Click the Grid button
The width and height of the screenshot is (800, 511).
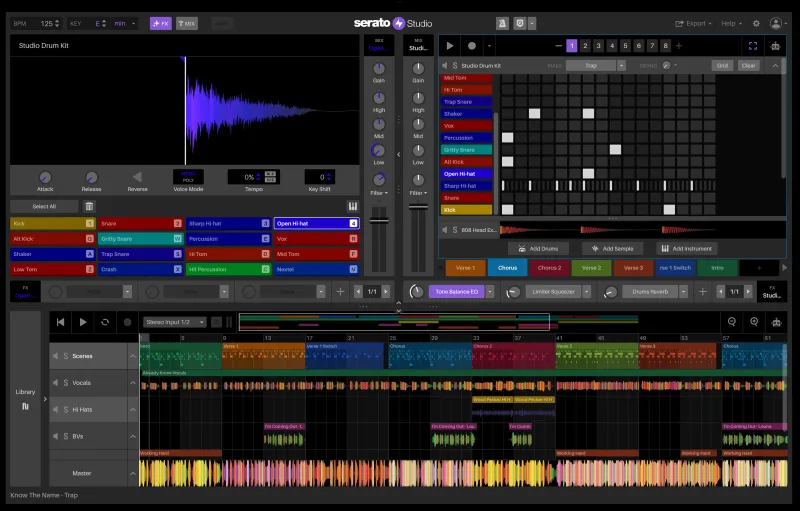tap(722, 66)
